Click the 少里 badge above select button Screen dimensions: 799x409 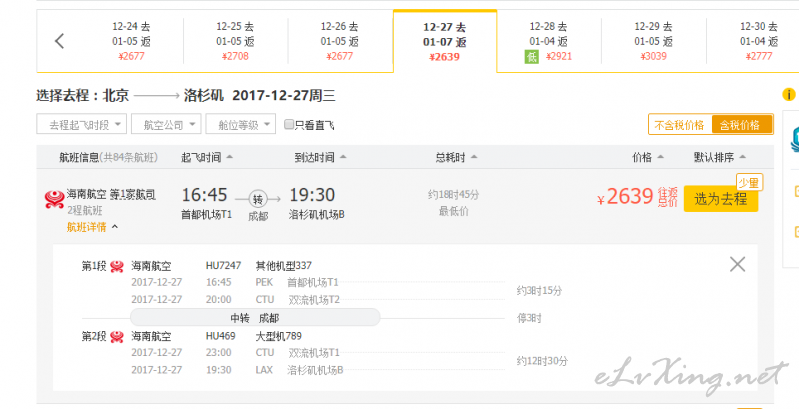pyautogui.click(x=749, y=182)
